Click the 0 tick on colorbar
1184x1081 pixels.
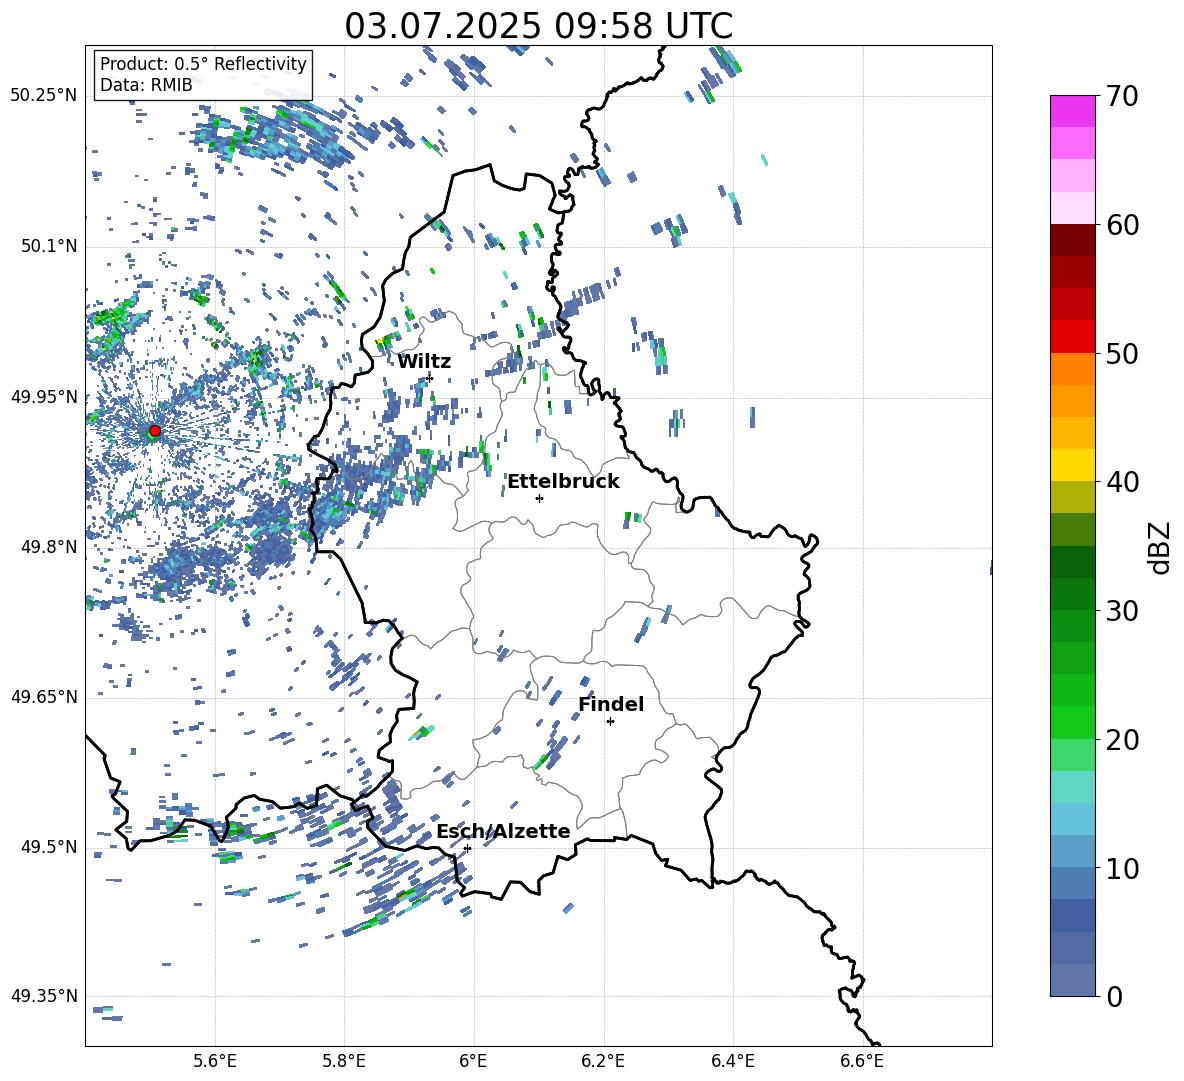pyautogui.click(x=1115, y=996)
